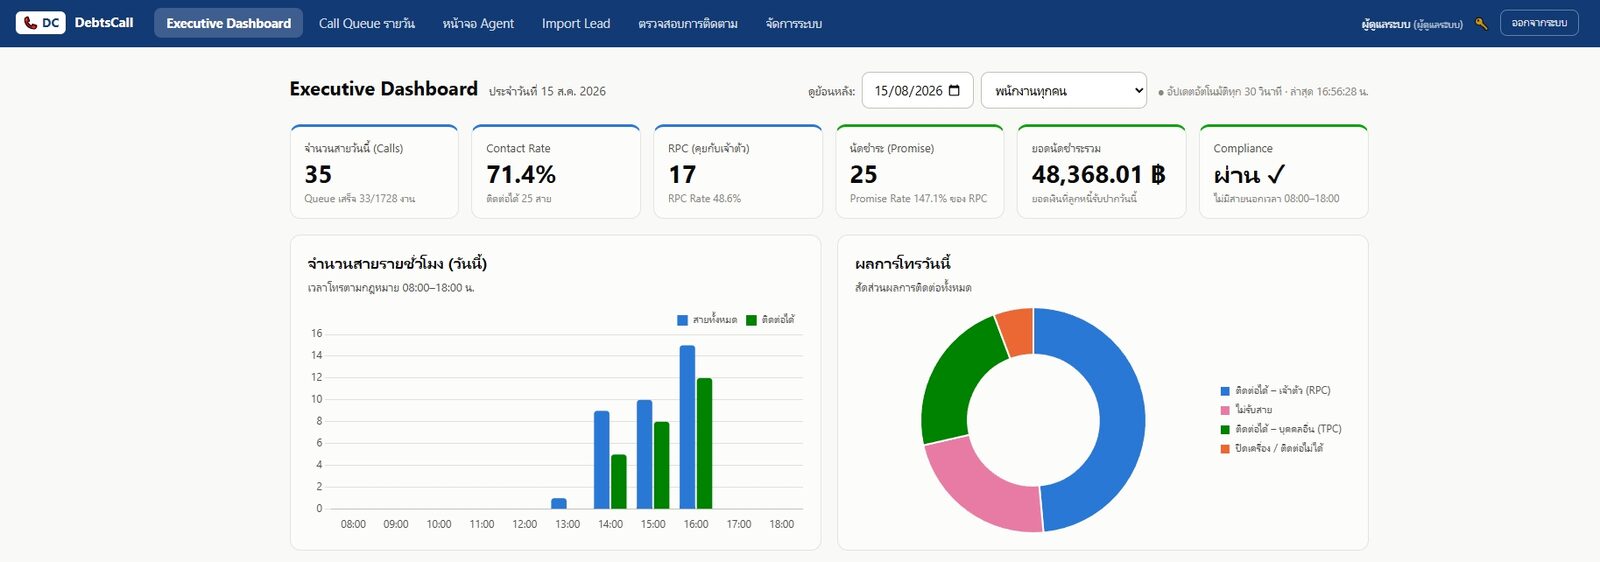Click the 18:00 x-axis label
This screenshot has width=1600, height=562.
pyautogui.click(x=781, y=524)
